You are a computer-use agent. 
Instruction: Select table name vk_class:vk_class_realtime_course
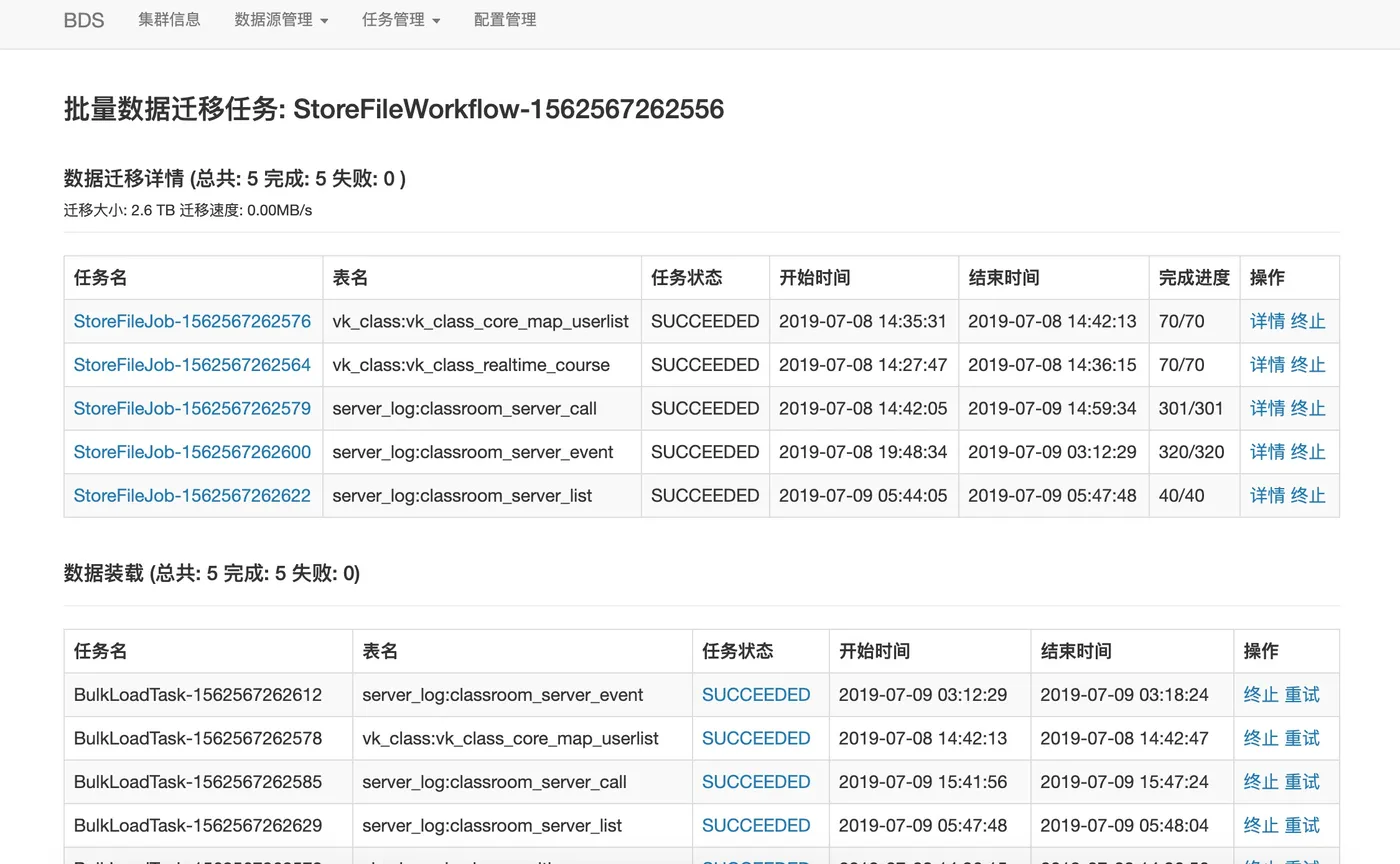471,365
